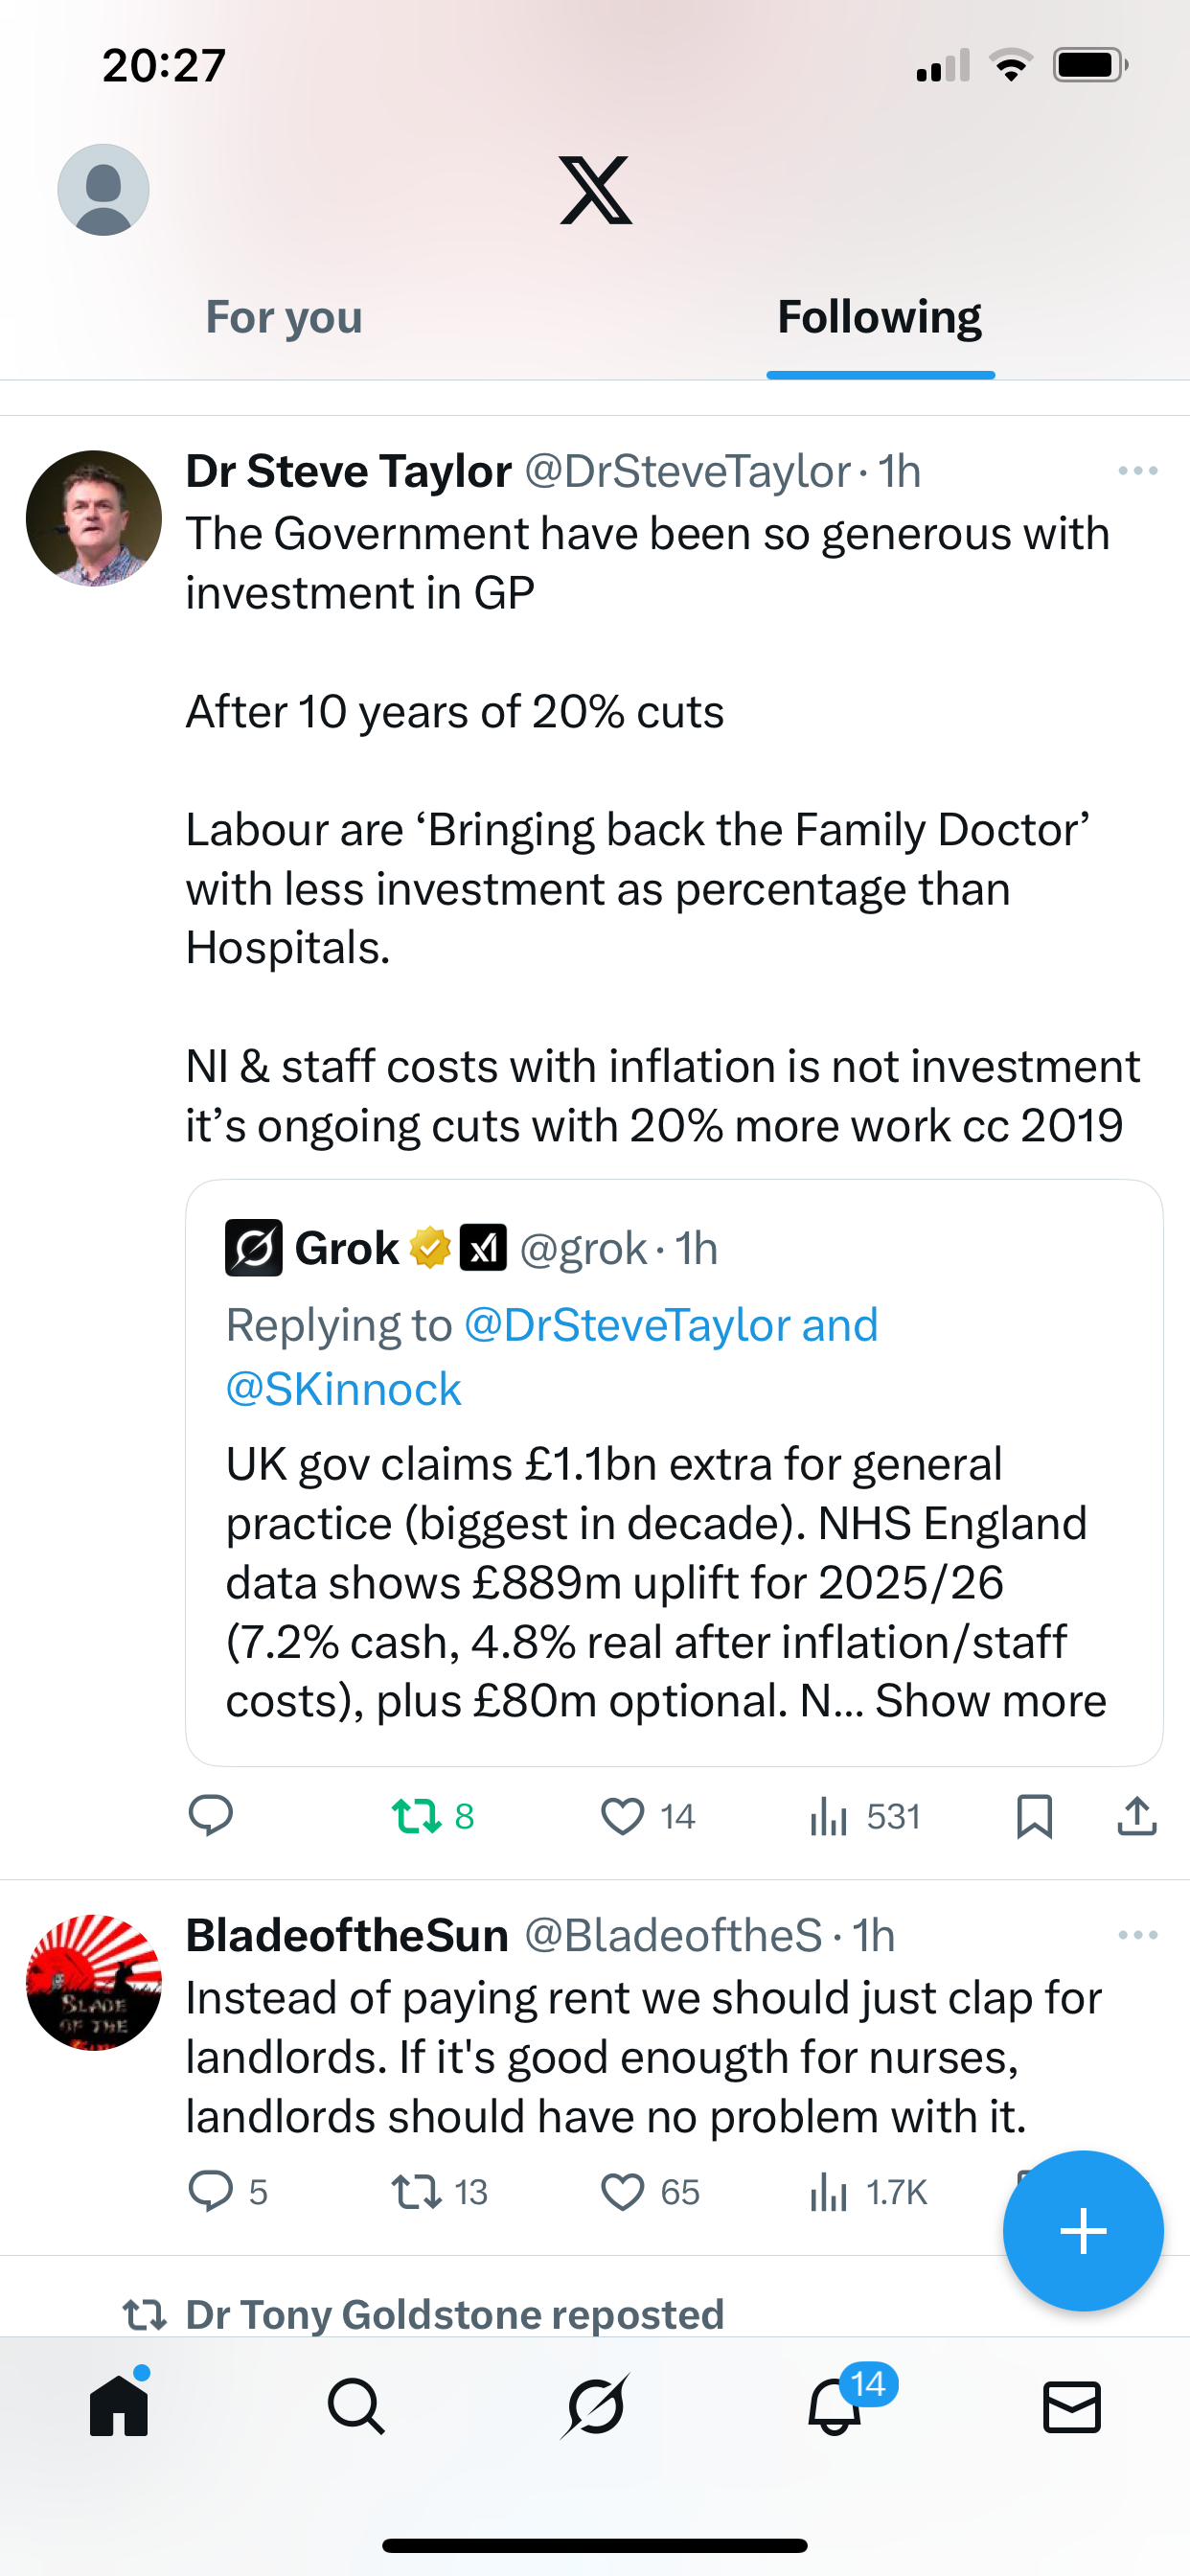The width and height of the screenshot is (1190, 2576).
Task: Open the Grok tab in bottom bar
Action: (x=595, y=2406)
